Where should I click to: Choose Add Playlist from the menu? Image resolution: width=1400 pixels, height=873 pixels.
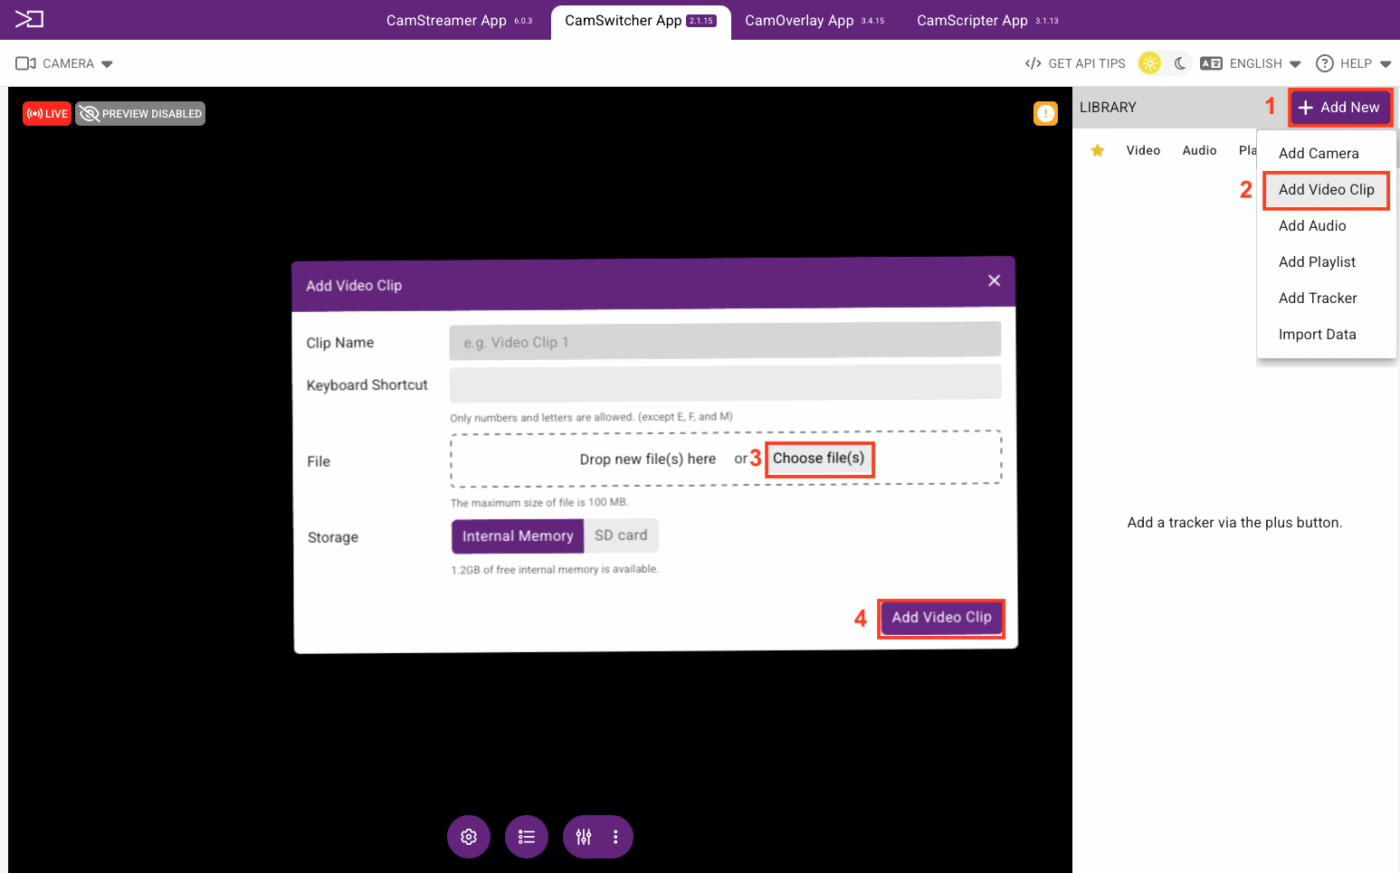[1317, 262]
